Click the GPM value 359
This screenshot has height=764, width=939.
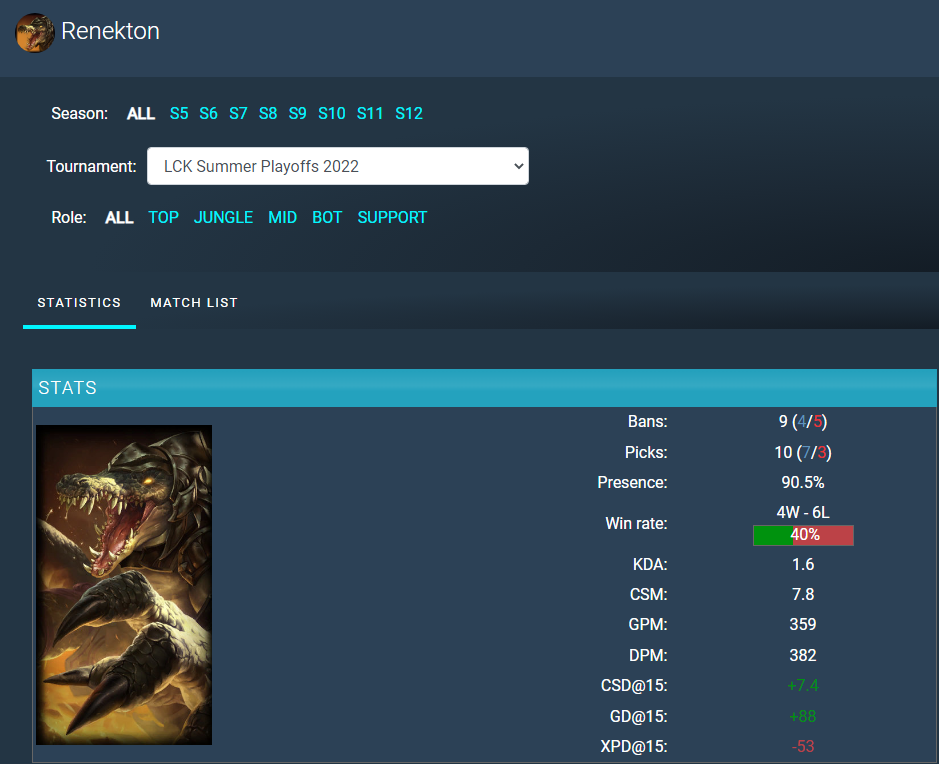pyautogui.click(x=803, y=624)
